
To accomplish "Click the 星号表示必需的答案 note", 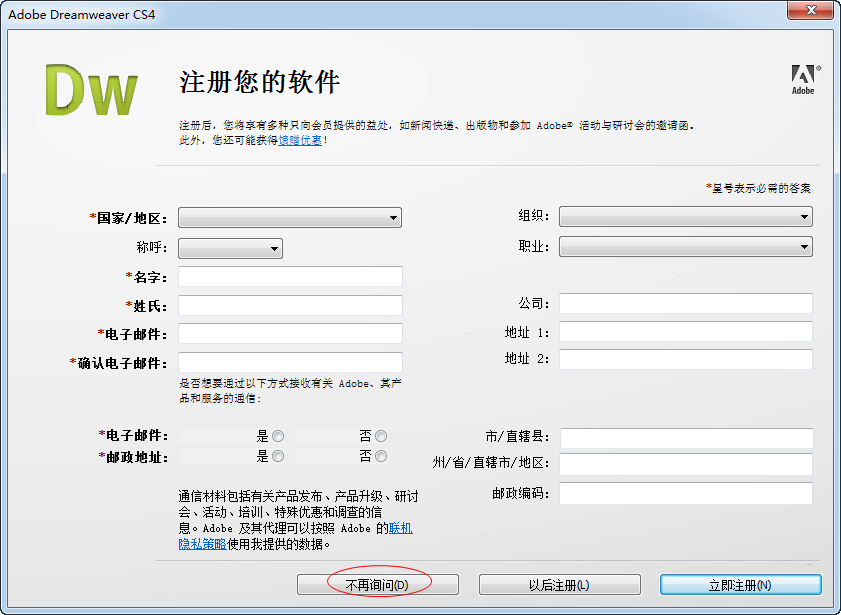I will coord(758,188).
